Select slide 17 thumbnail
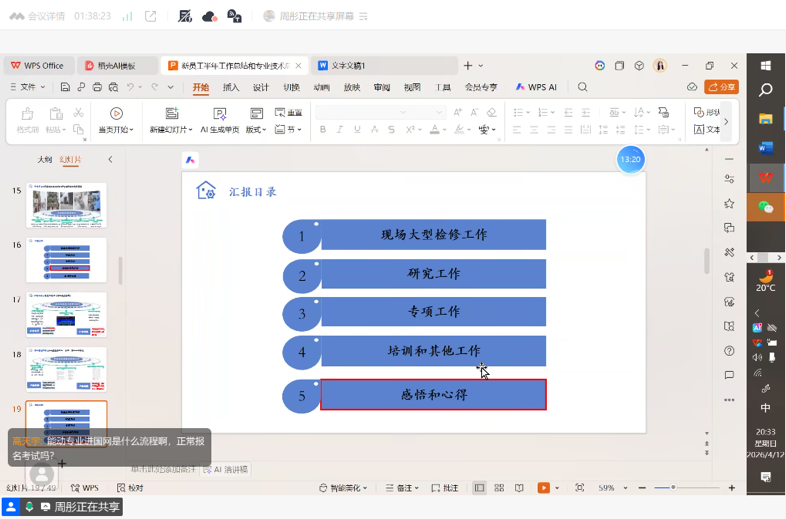 tap(66, 314)
